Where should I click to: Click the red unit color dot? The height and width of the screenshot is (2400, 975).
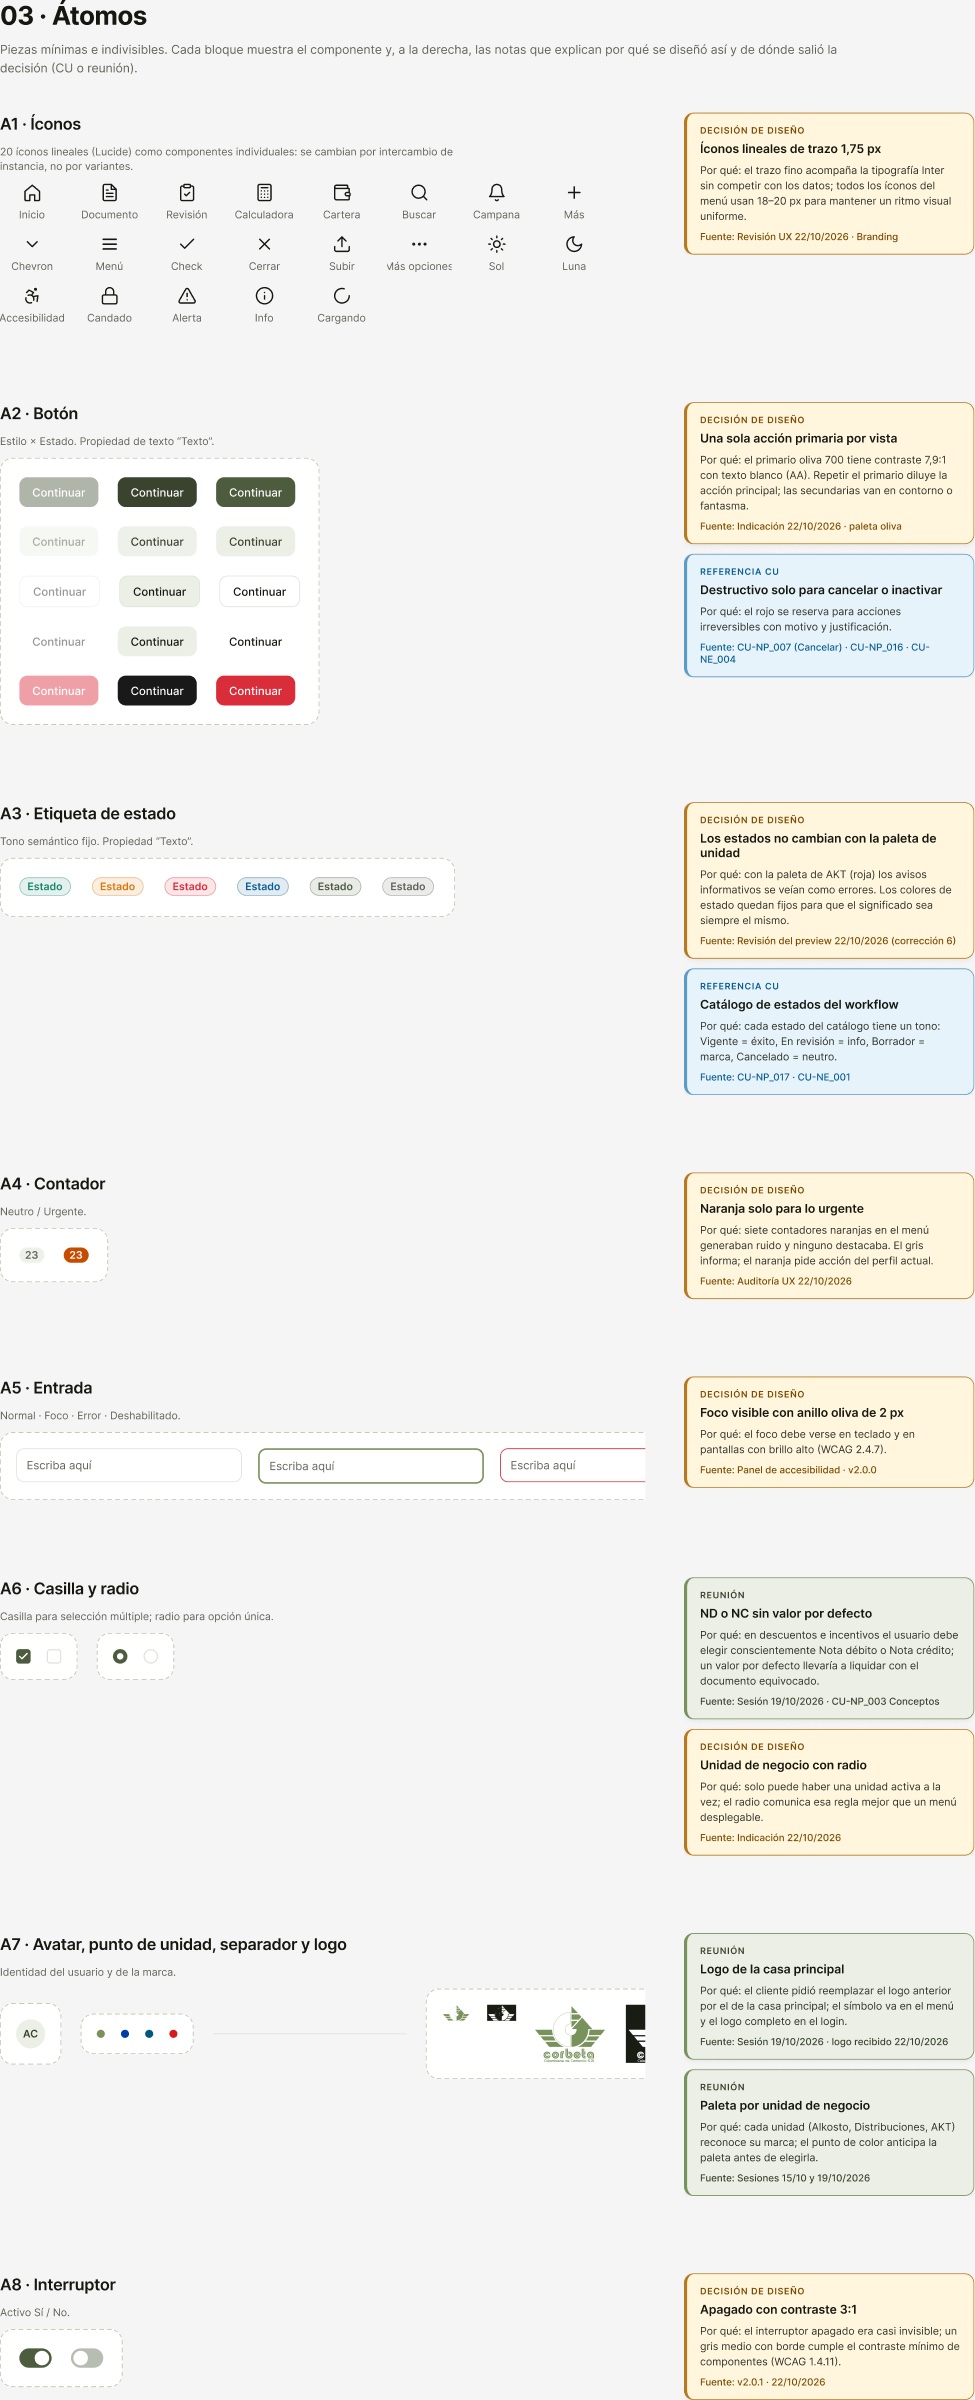tap(173, 2034)
